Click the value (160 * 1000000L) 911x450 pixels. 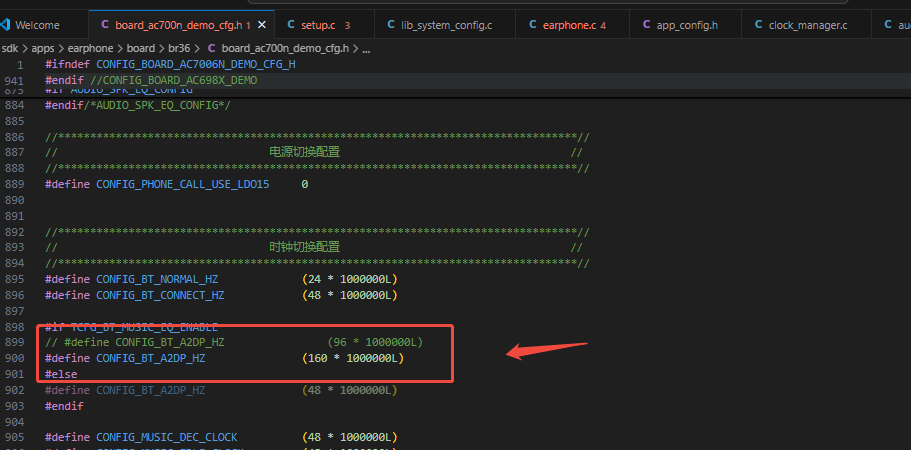pyautogui.click(x=353, y=358)
